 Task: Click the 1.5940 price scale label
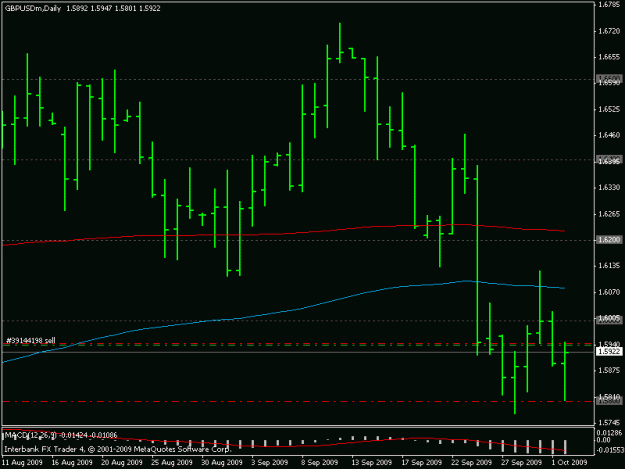(x=609, y=343)
